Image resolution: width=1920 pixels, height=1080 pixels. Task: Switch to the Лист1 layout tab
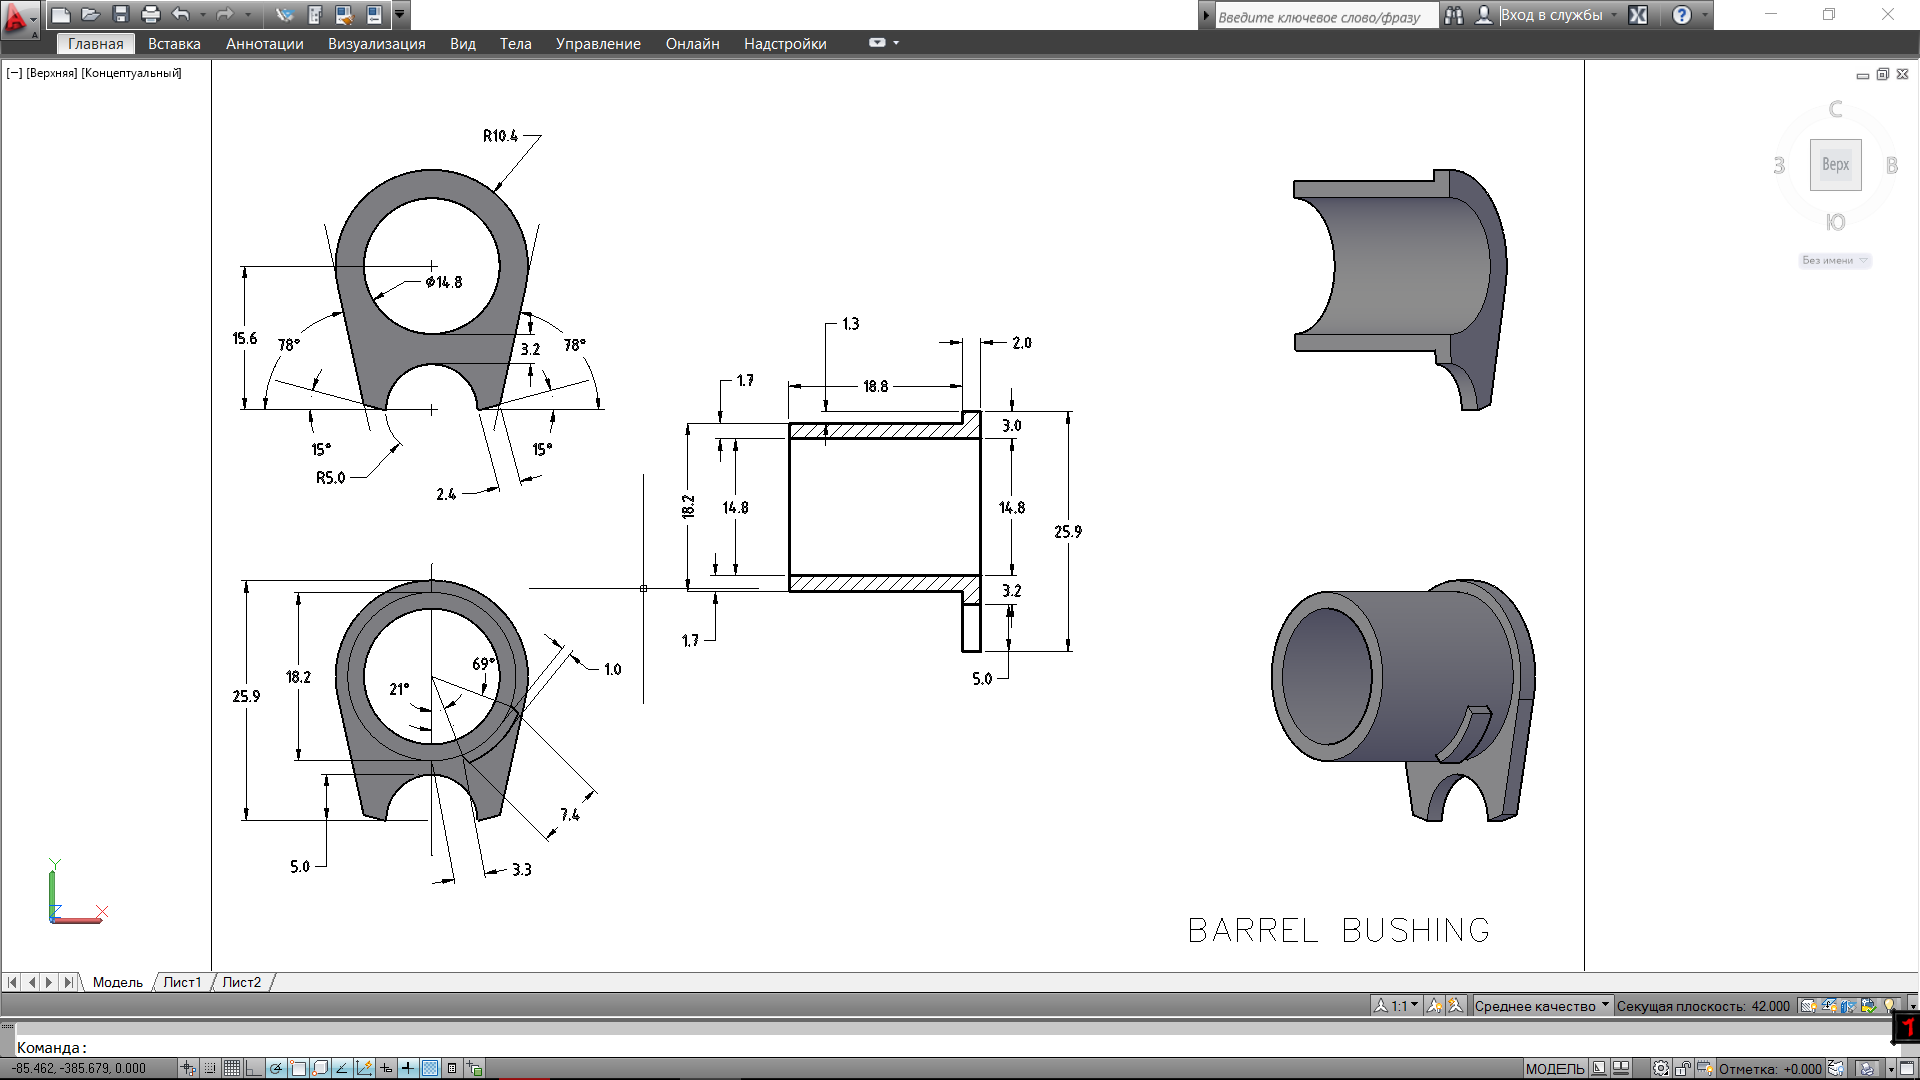[182, 982]
